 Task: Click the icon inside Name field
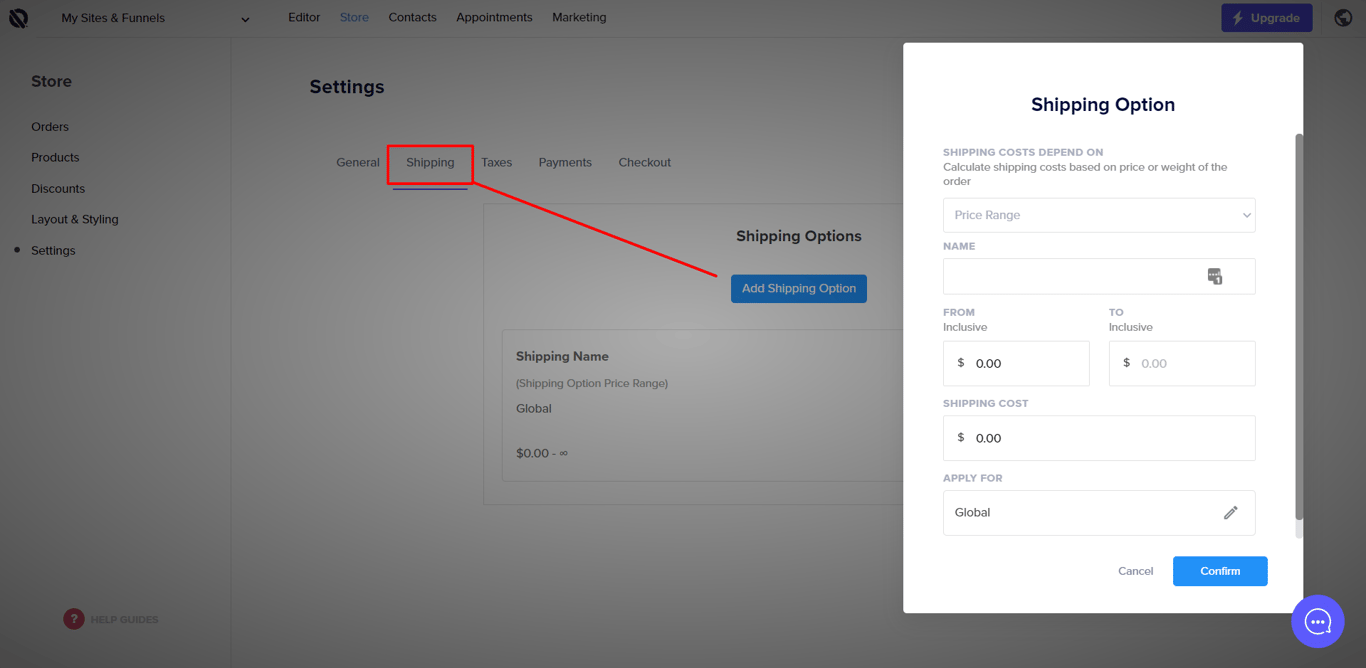click(x=1214, y=277)
